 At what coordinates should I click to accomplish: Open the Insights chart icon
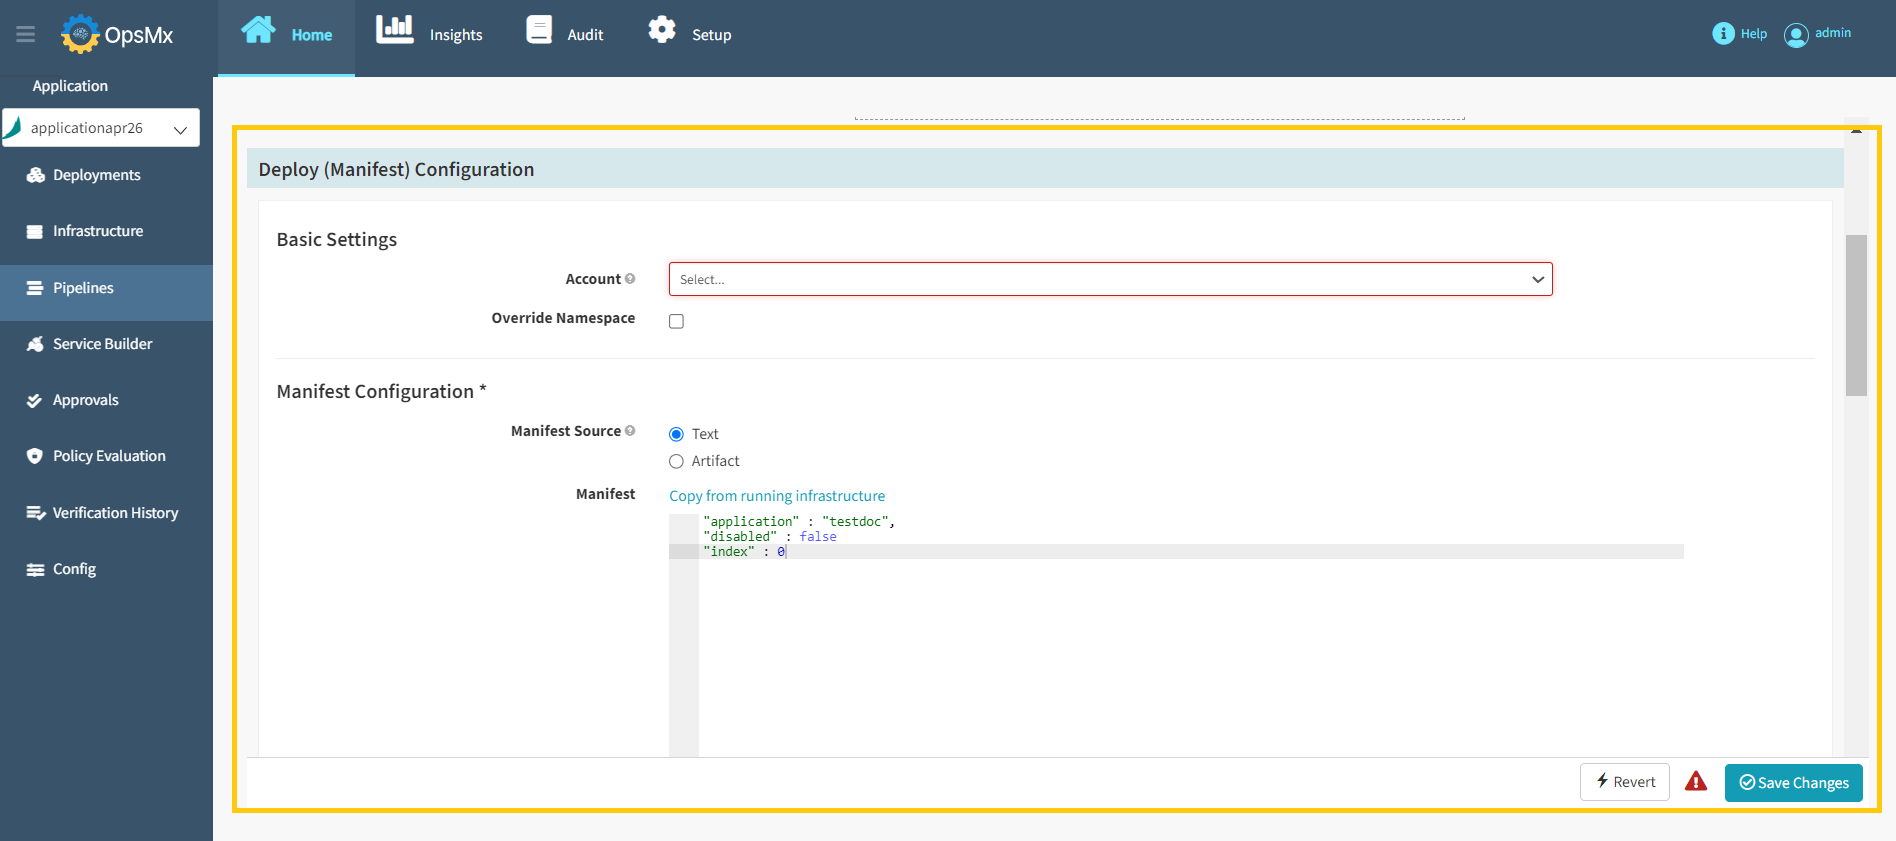click(x=394, y=30)
